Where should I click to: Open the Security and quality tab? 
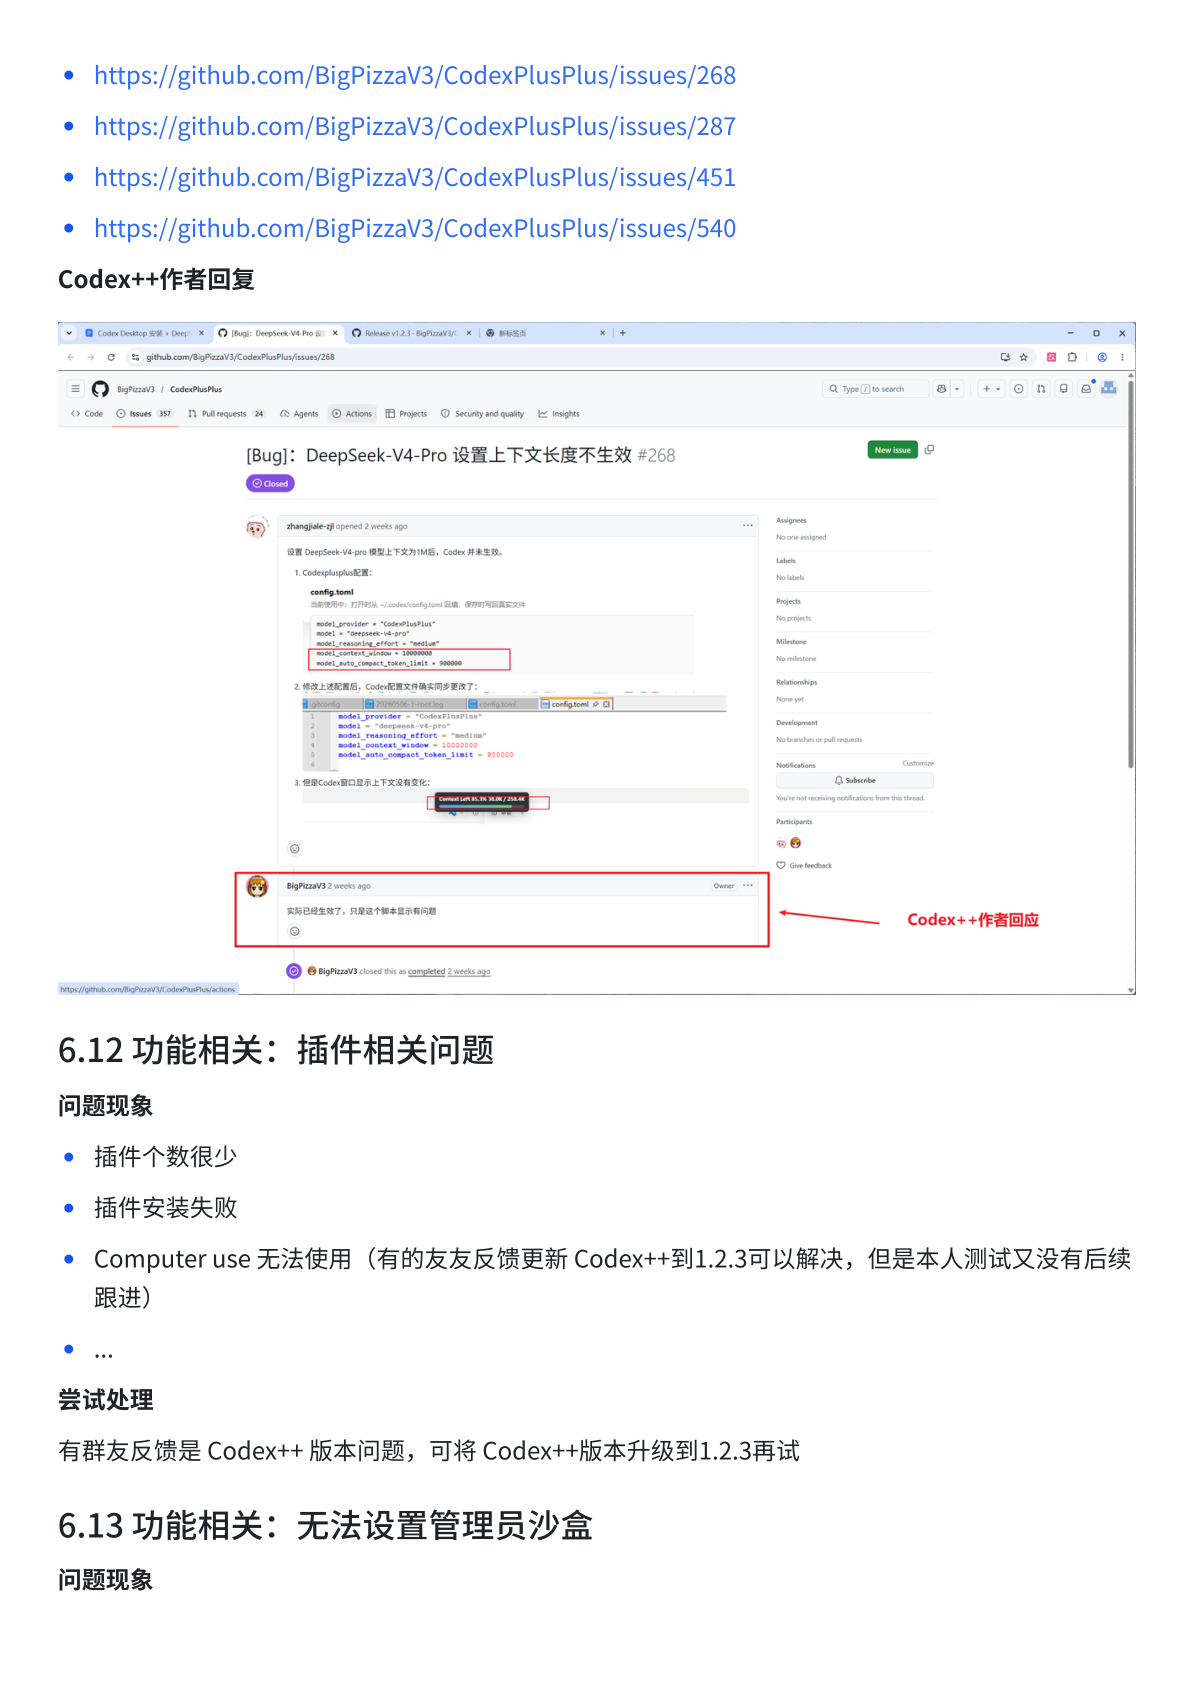pos(483,414)
